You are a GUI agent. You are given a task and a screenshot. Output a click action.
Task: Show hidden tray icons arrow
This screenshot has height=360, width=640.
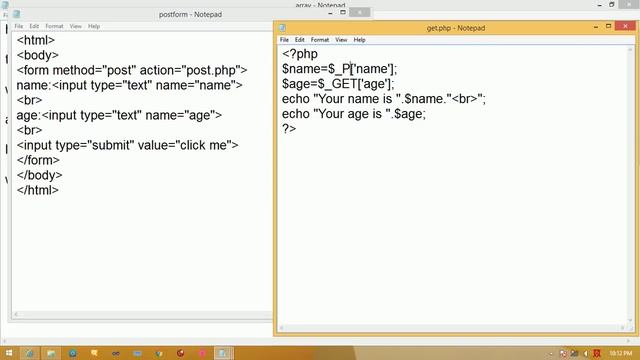tap(551, 354)
